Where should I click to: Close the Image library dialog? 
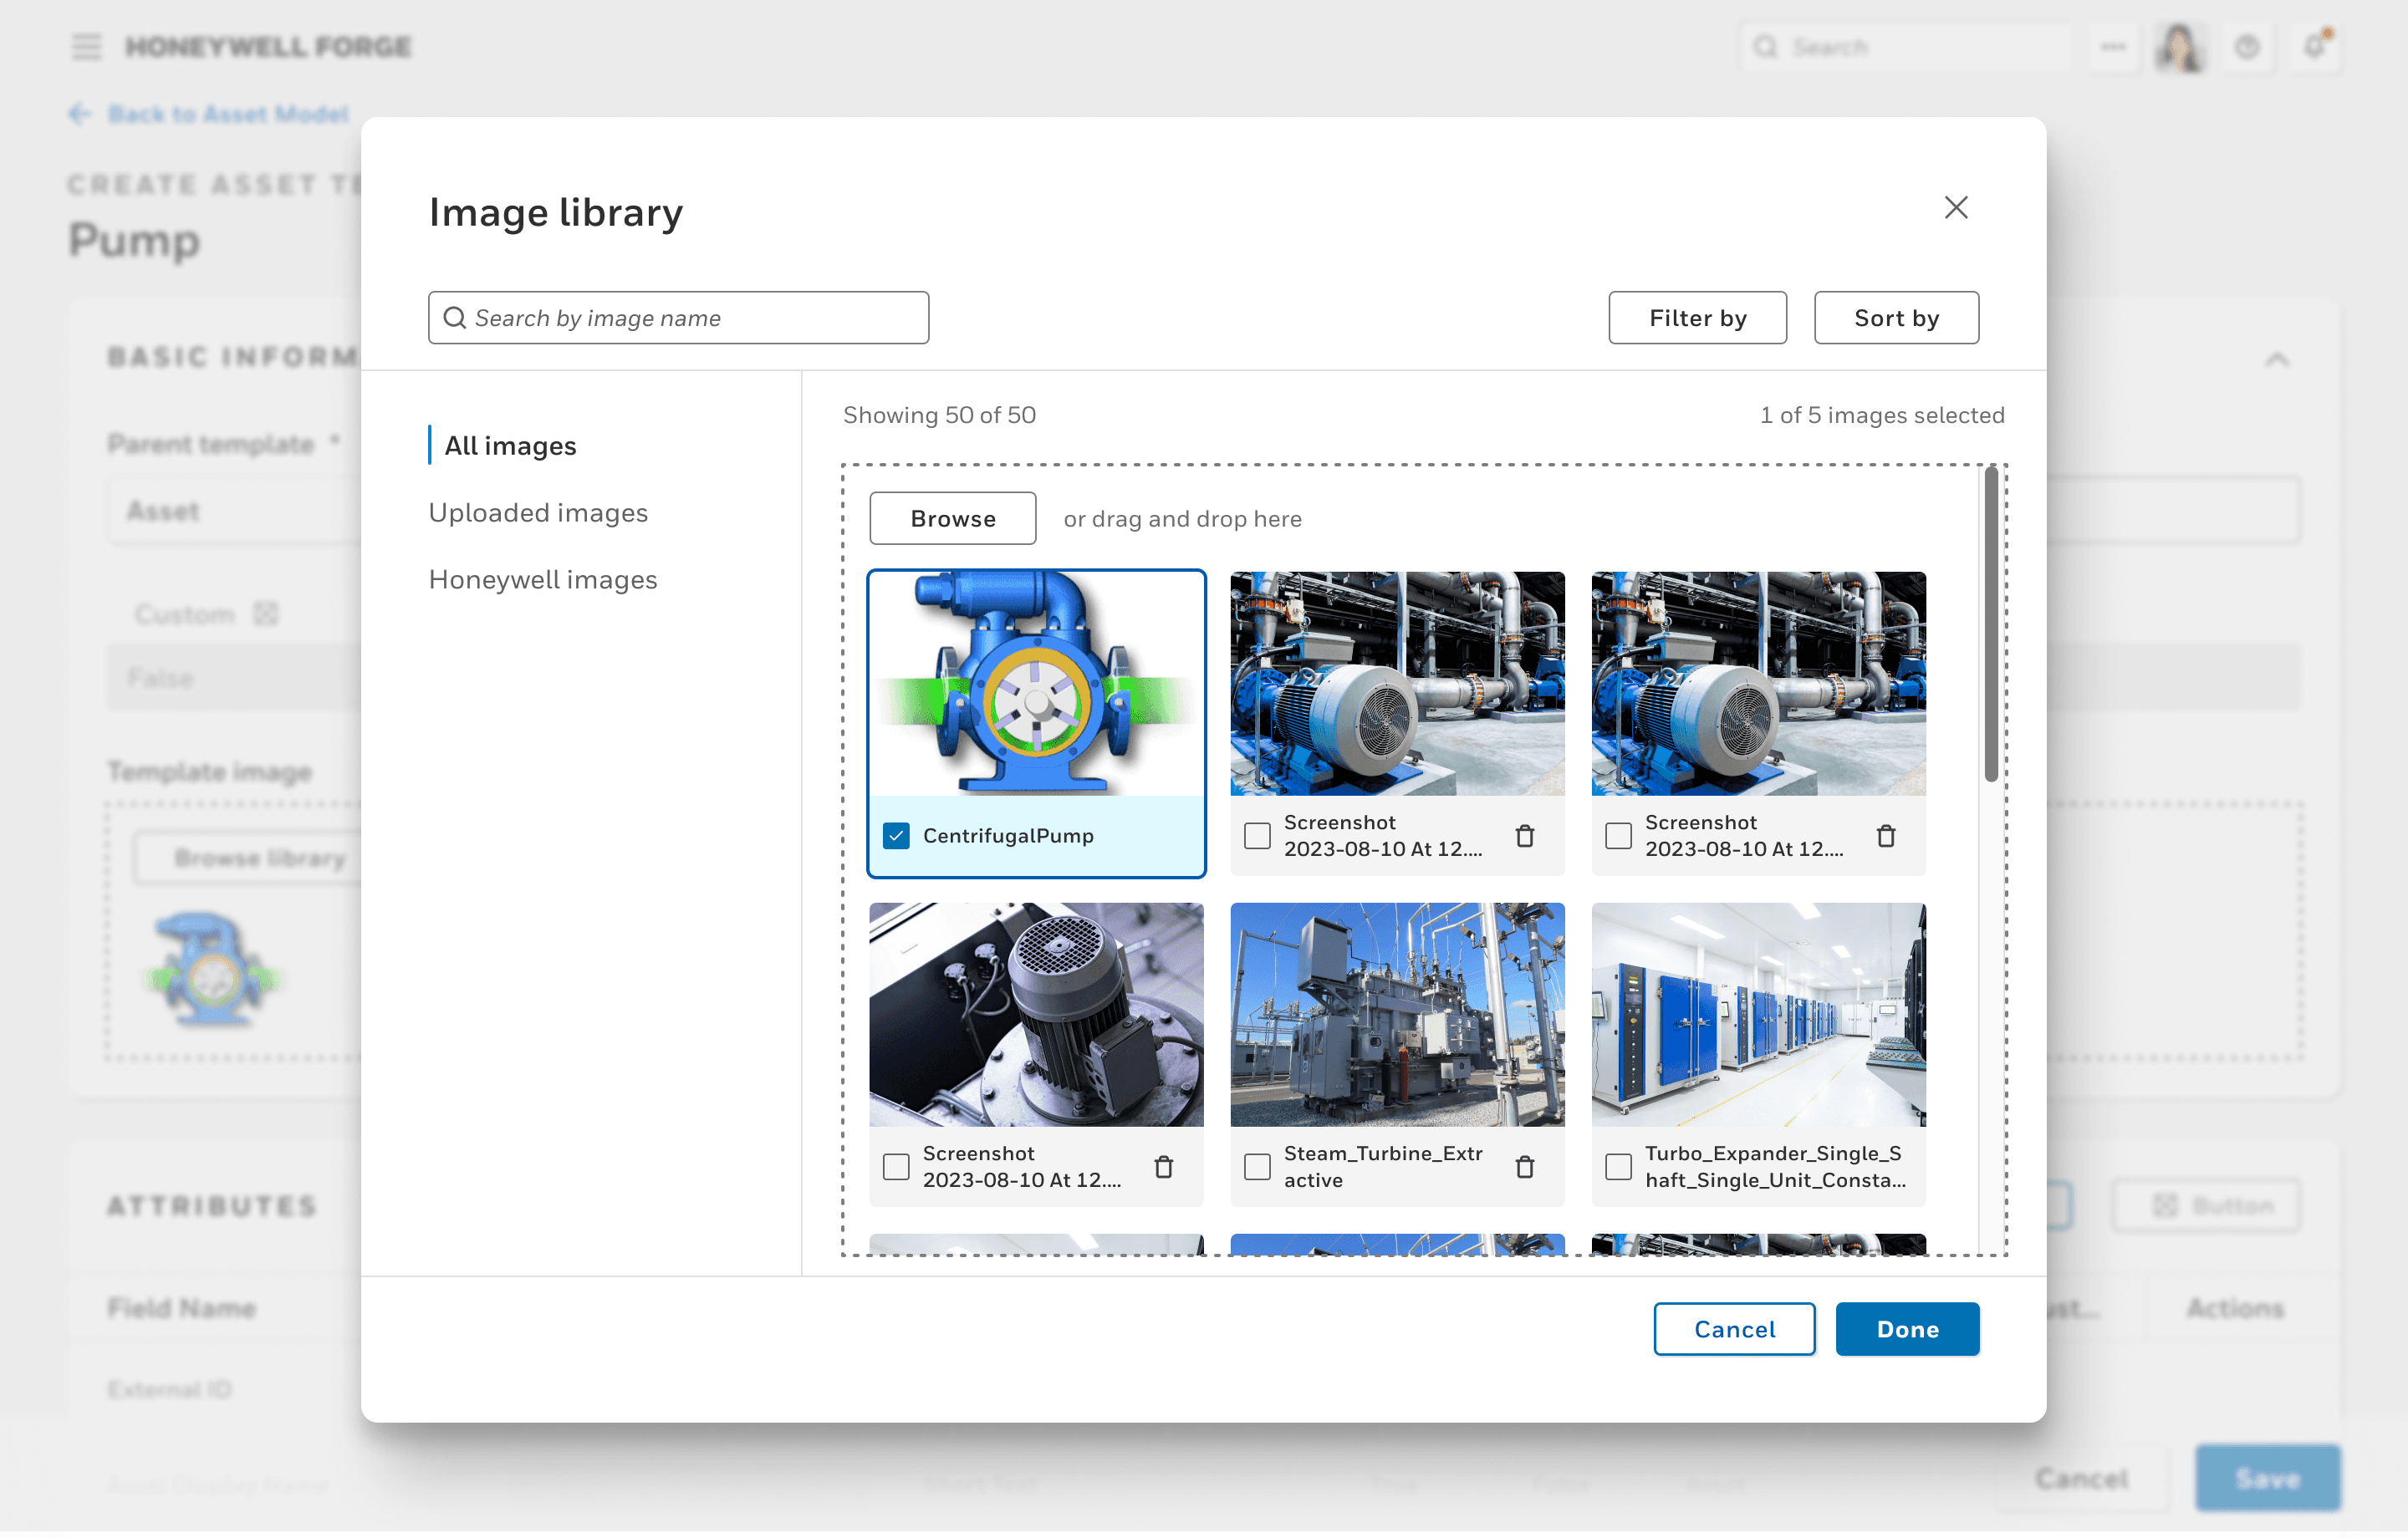[1955, 208]
